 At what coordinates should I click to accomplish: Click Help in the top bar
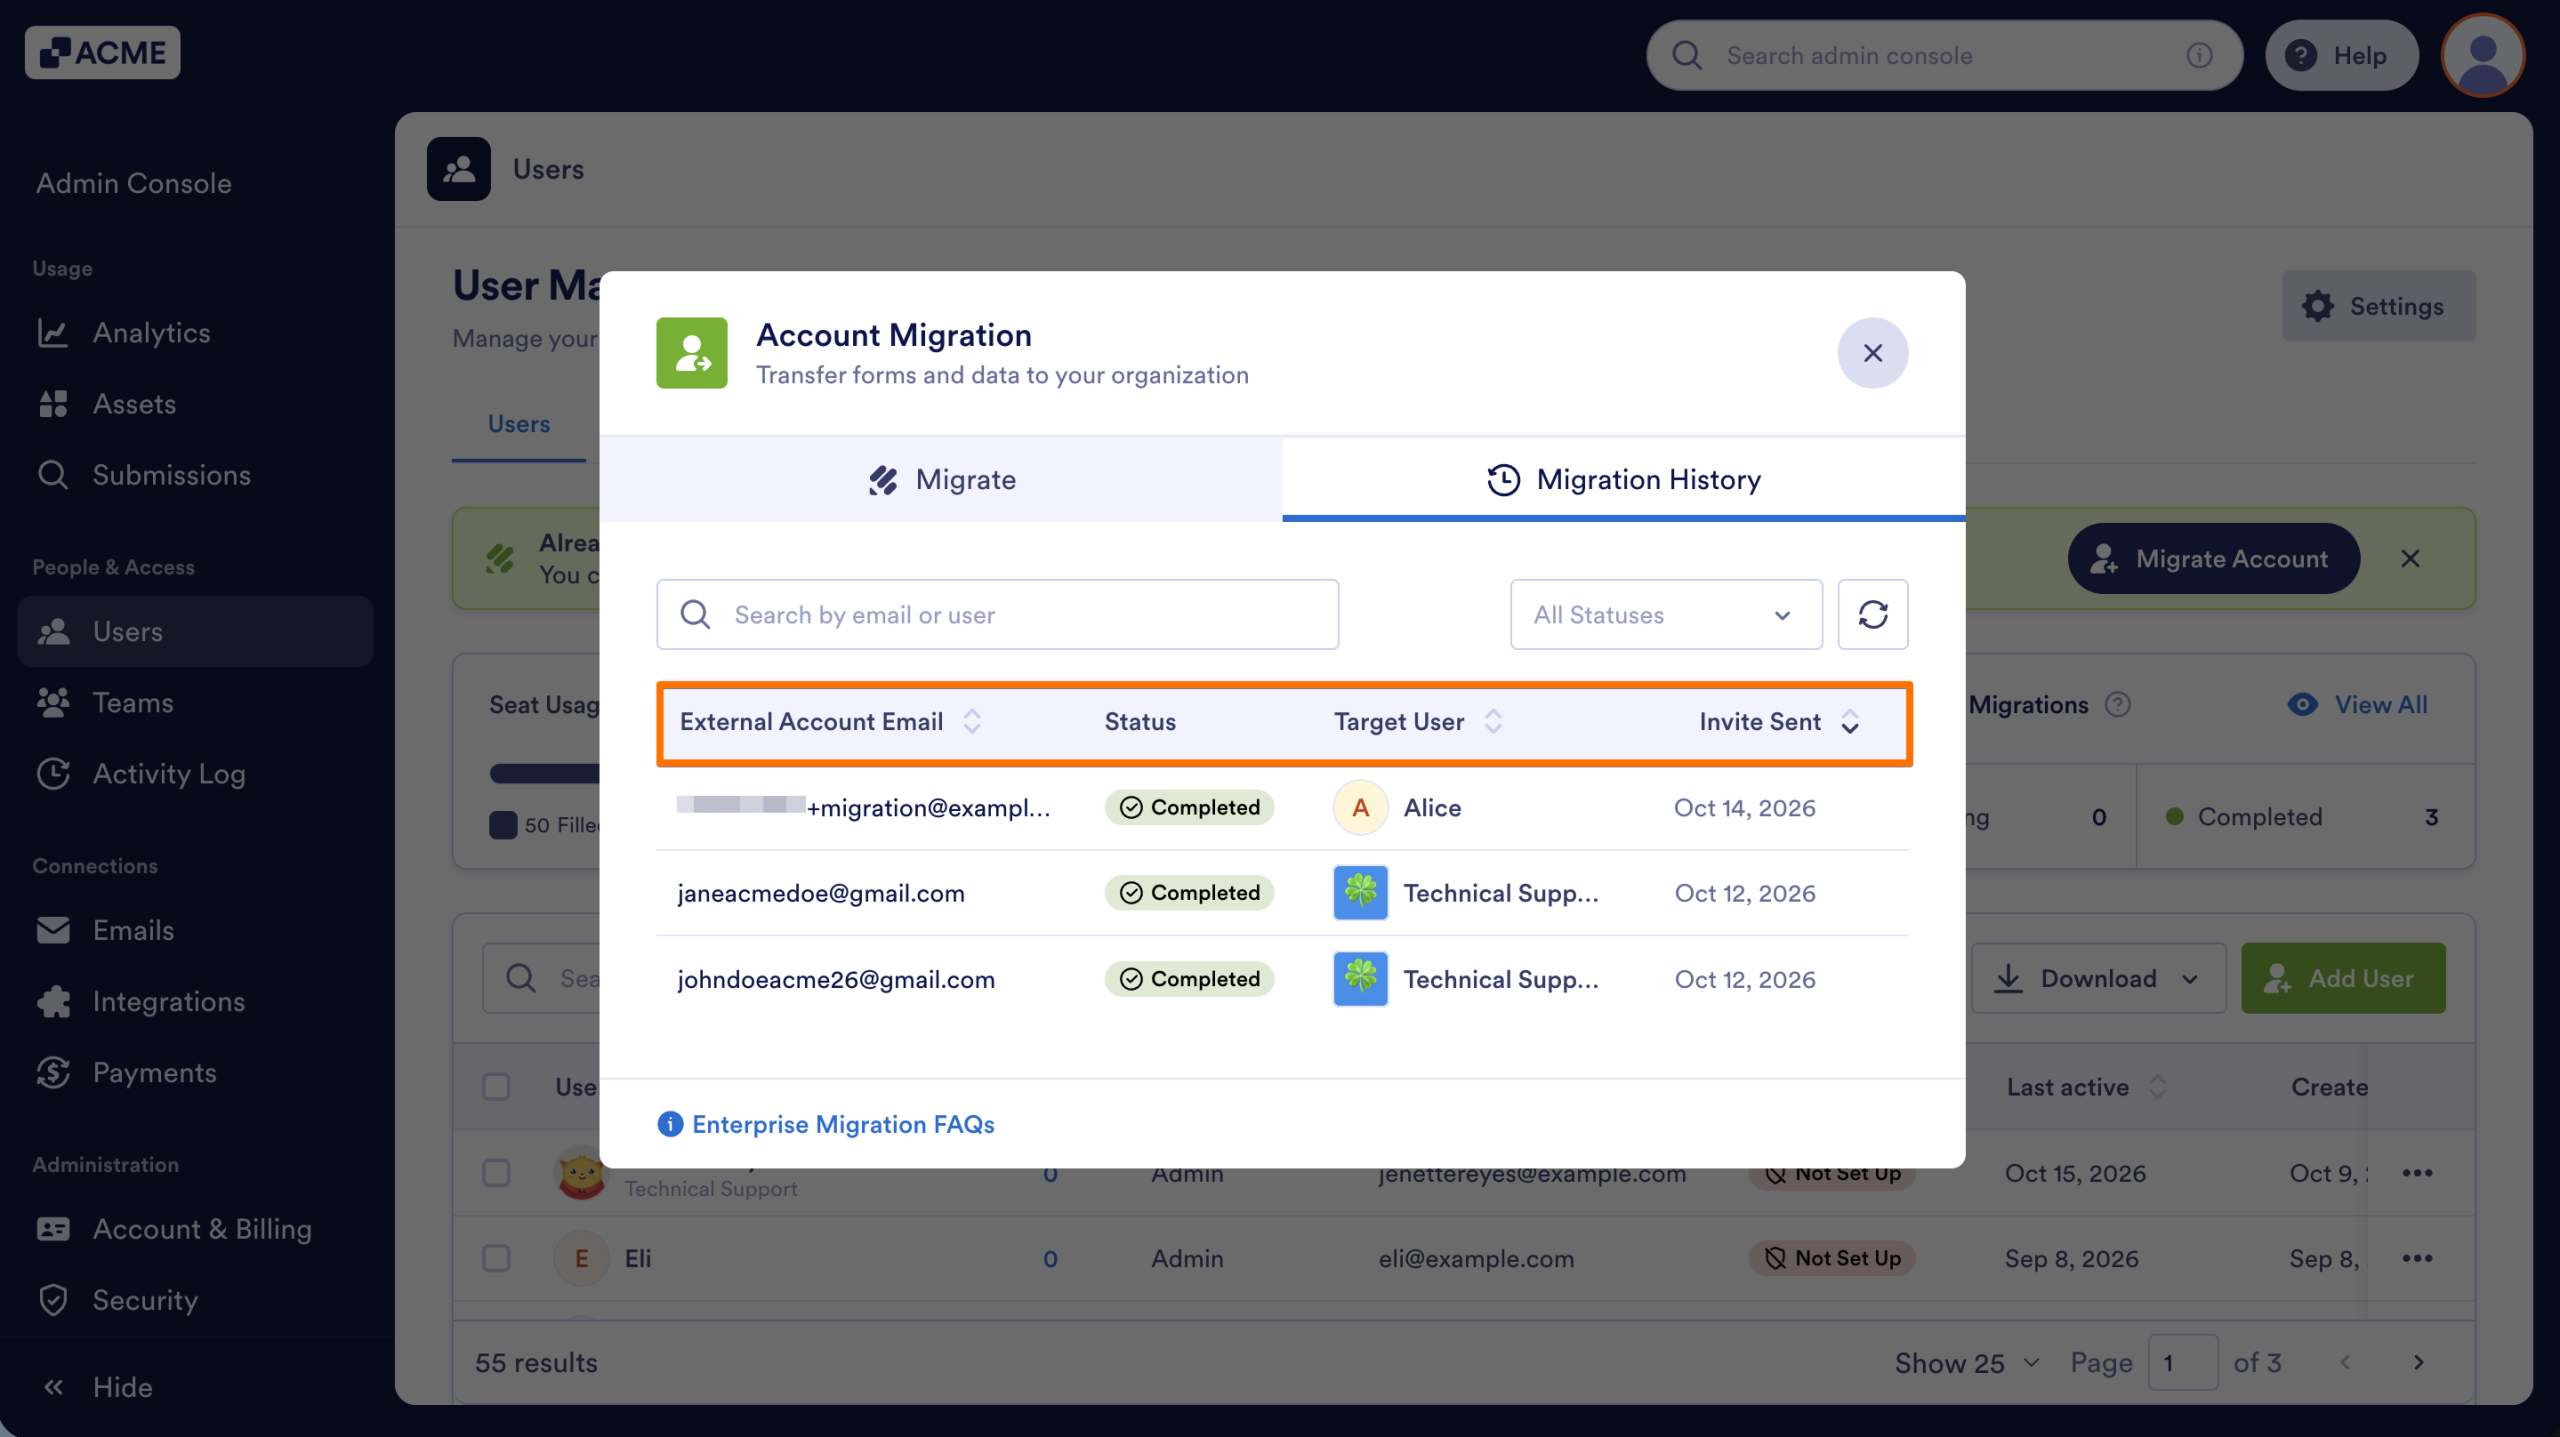click(2341, 55)
